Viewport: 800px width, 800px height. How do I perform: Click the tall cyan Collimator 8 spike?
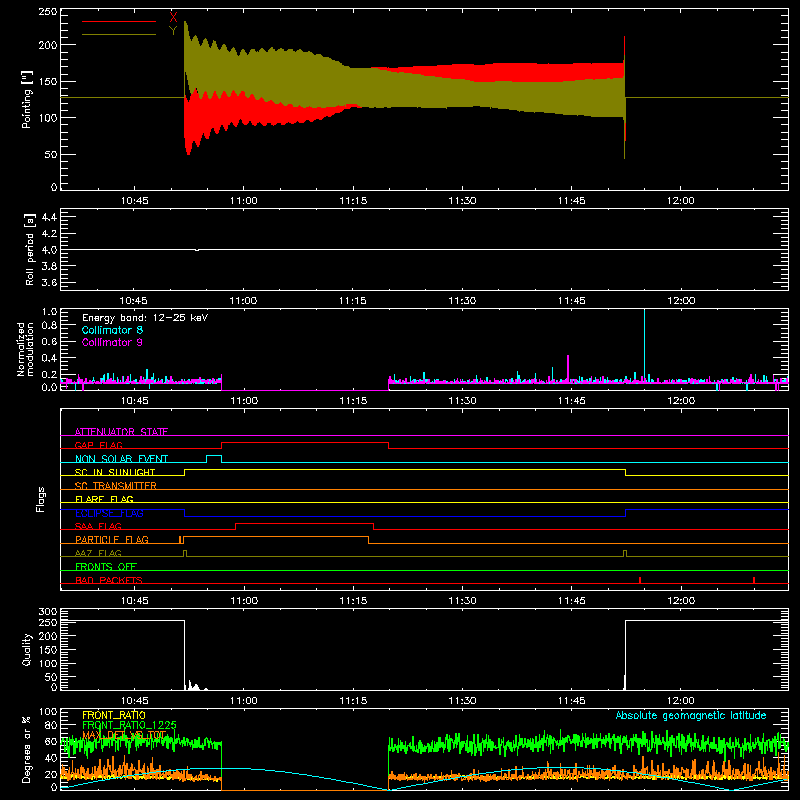coord(644,344)
